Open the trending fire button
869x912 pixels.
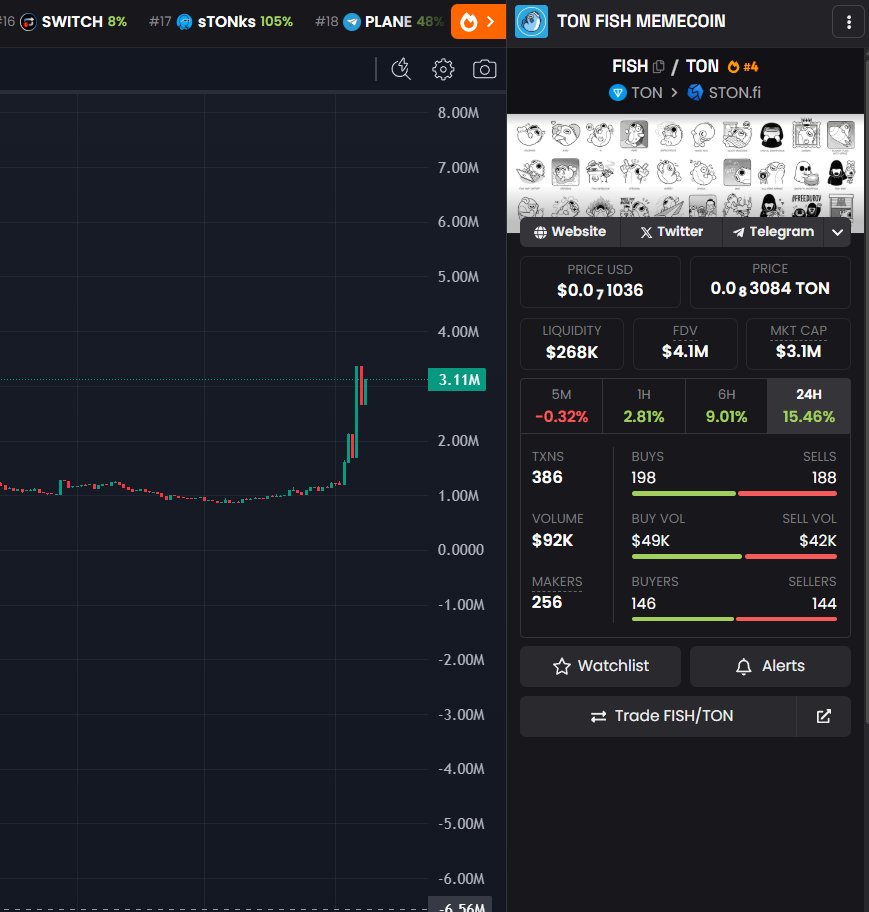(478, 22)
